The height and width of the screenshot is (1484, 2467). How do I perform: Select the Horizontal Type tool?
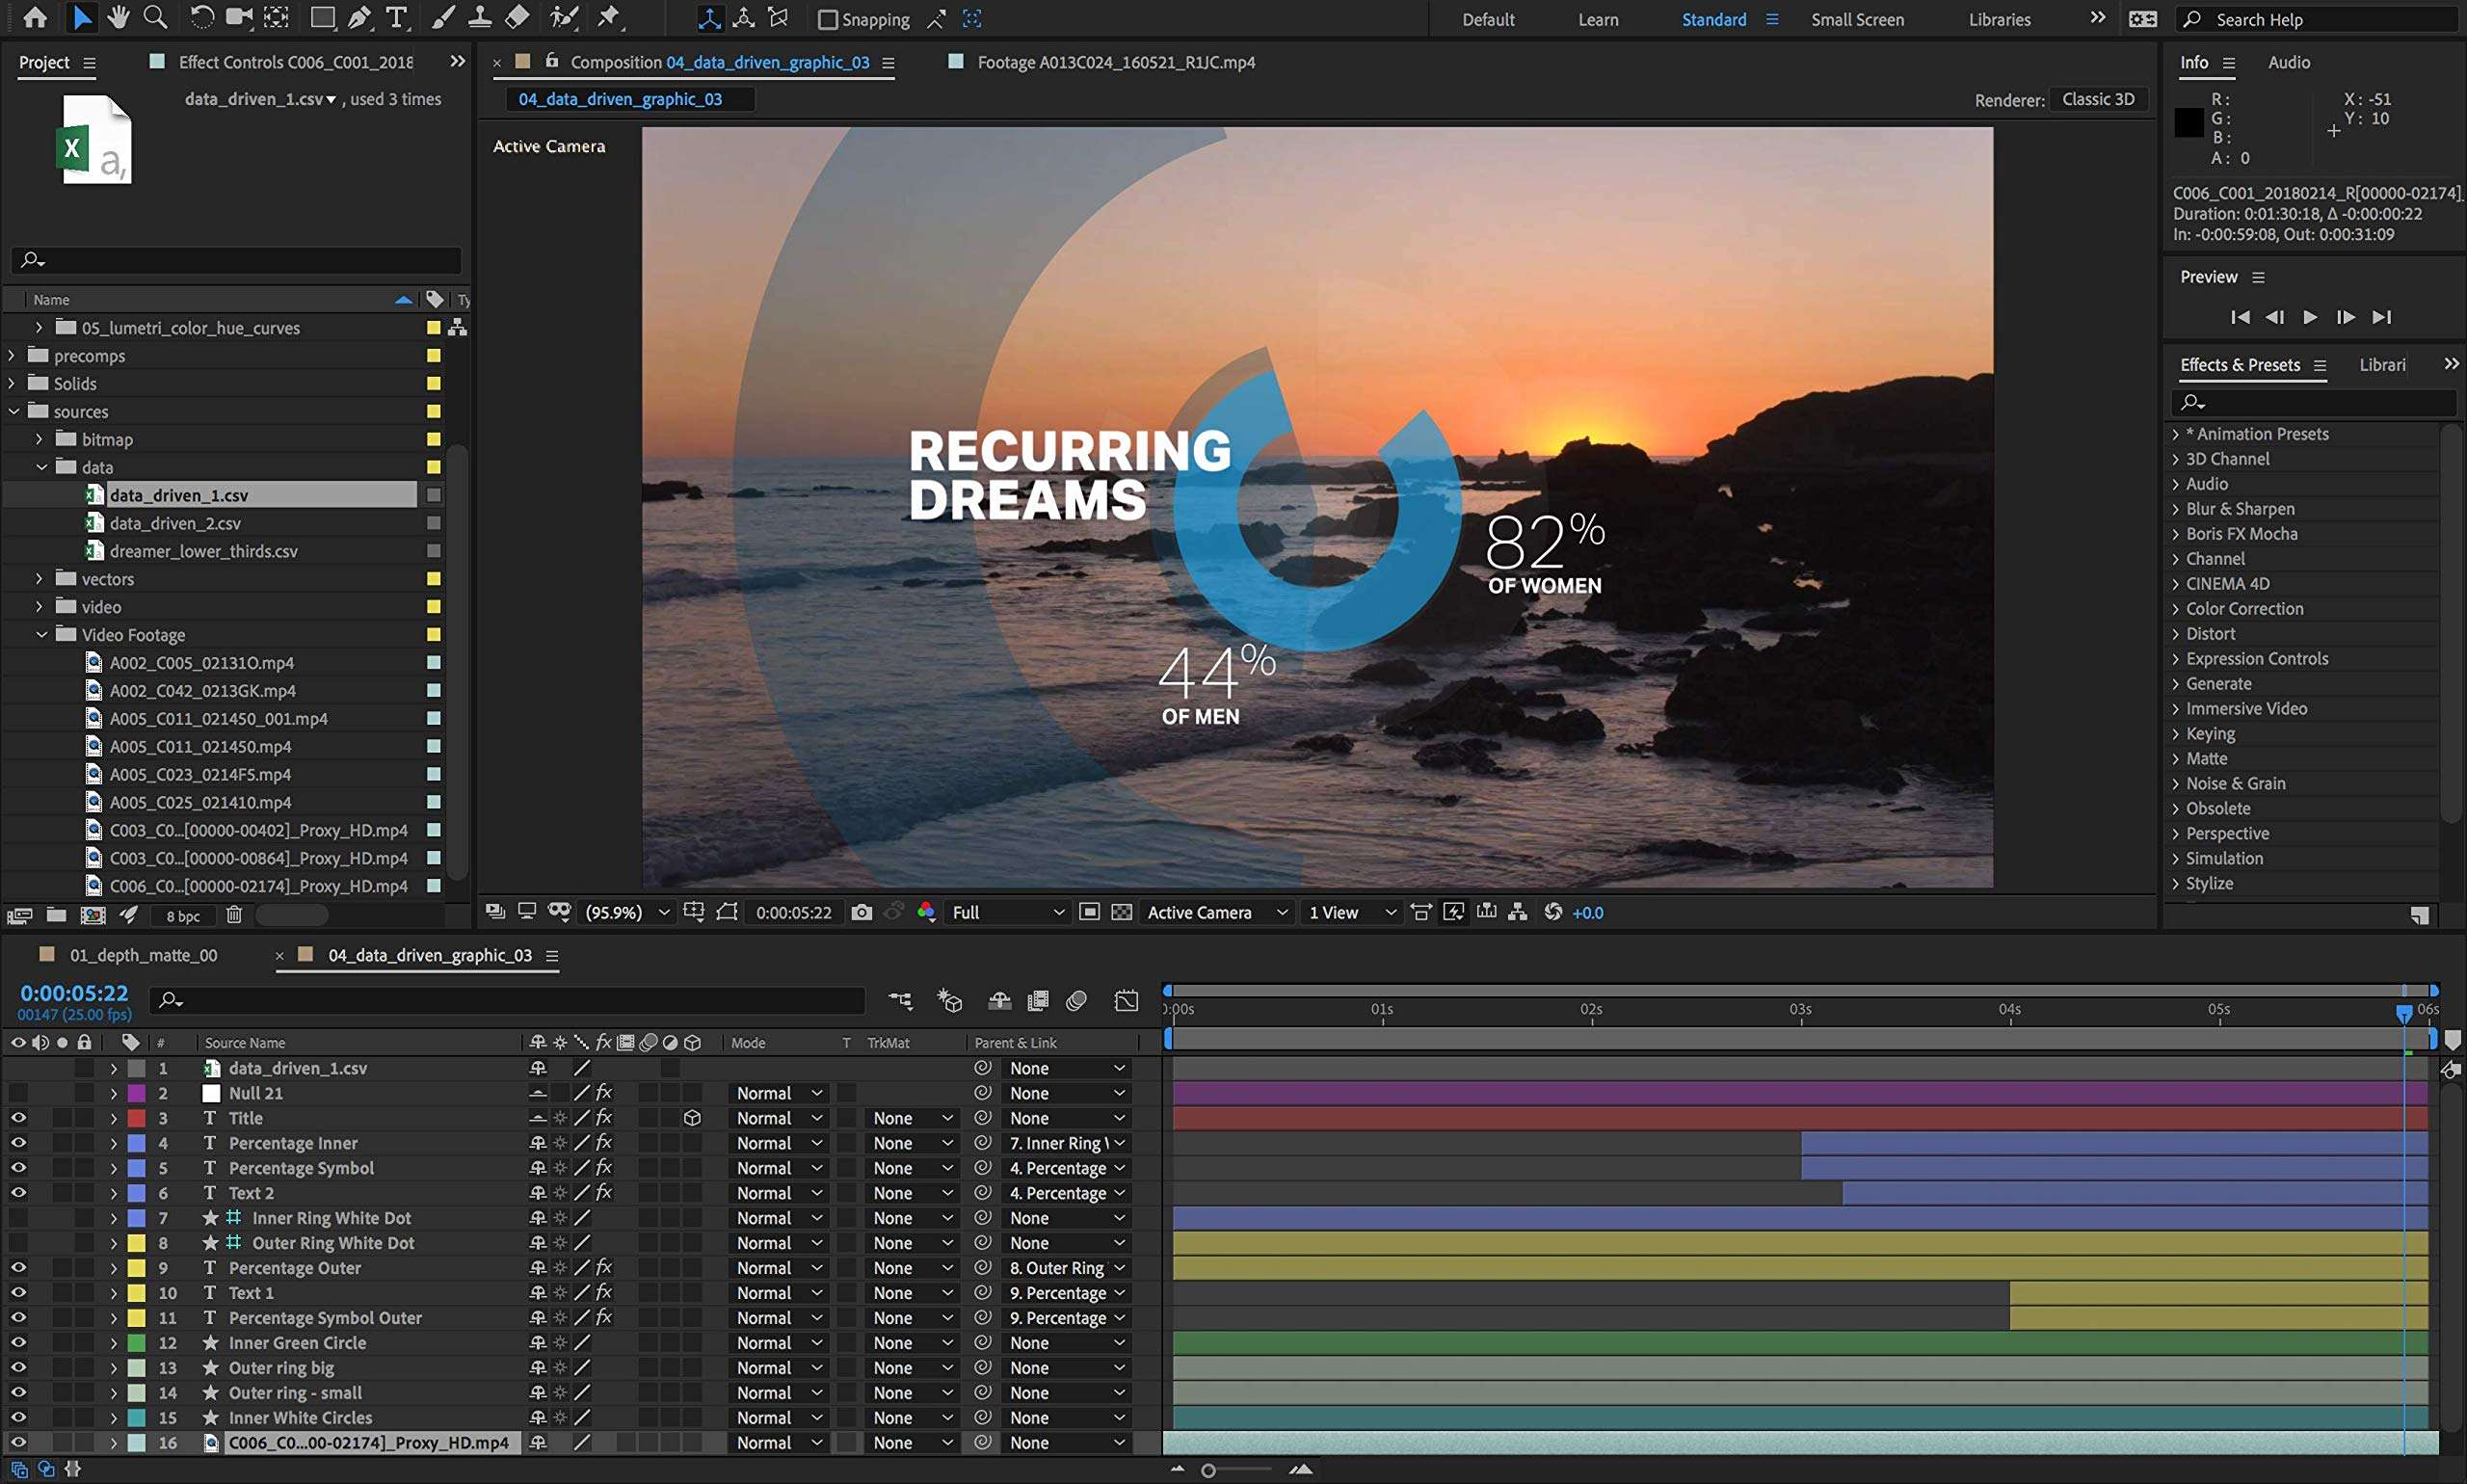coord(396,17)
